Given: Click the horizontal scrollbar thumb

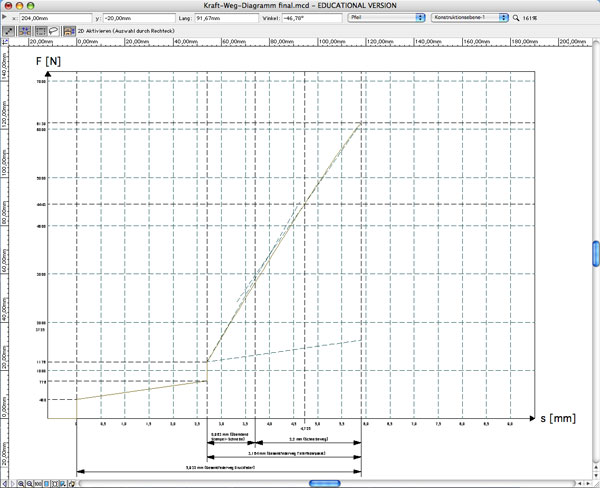Looking at the screenshot, I should [x=324, y=483].
